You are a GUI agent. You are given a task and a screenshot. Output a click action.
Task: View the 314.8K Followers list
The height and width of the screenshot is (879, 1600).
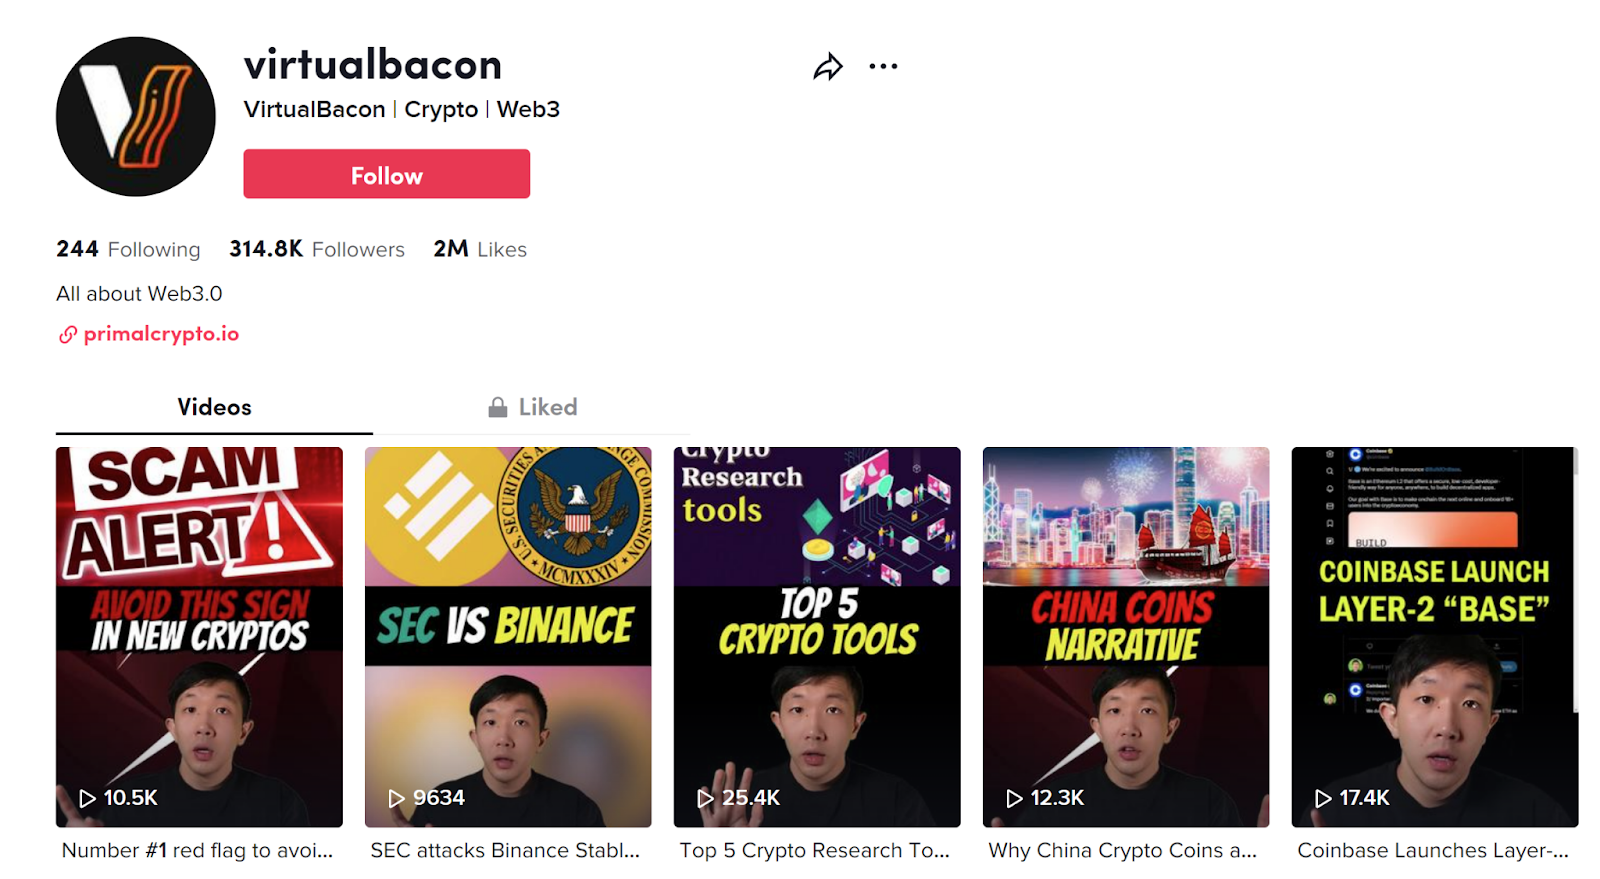click(317, 249)
